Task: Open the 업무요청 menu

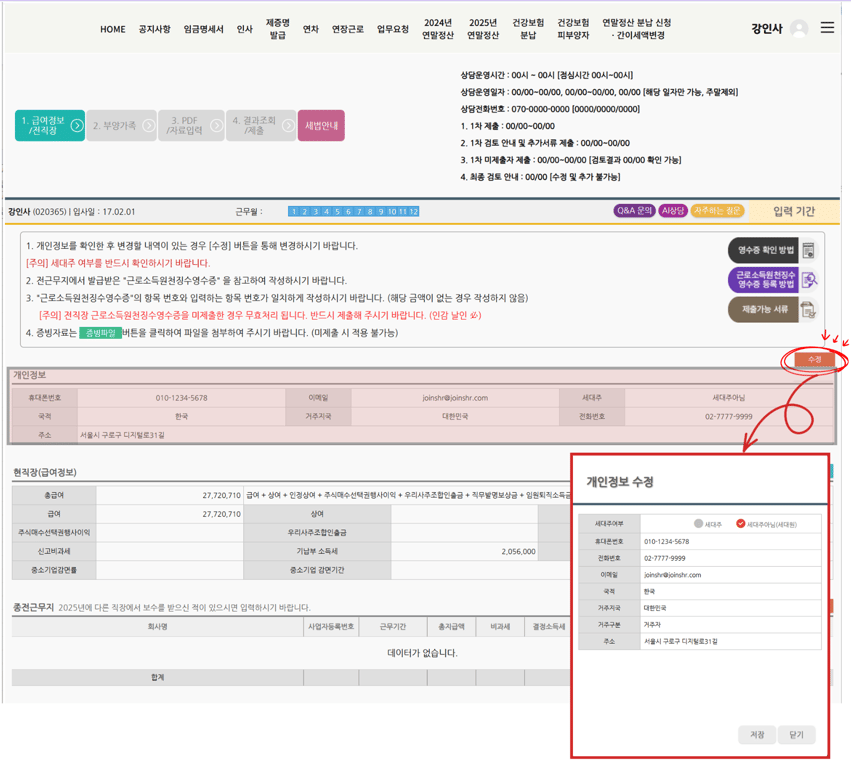Action: [x=393, y=29]
